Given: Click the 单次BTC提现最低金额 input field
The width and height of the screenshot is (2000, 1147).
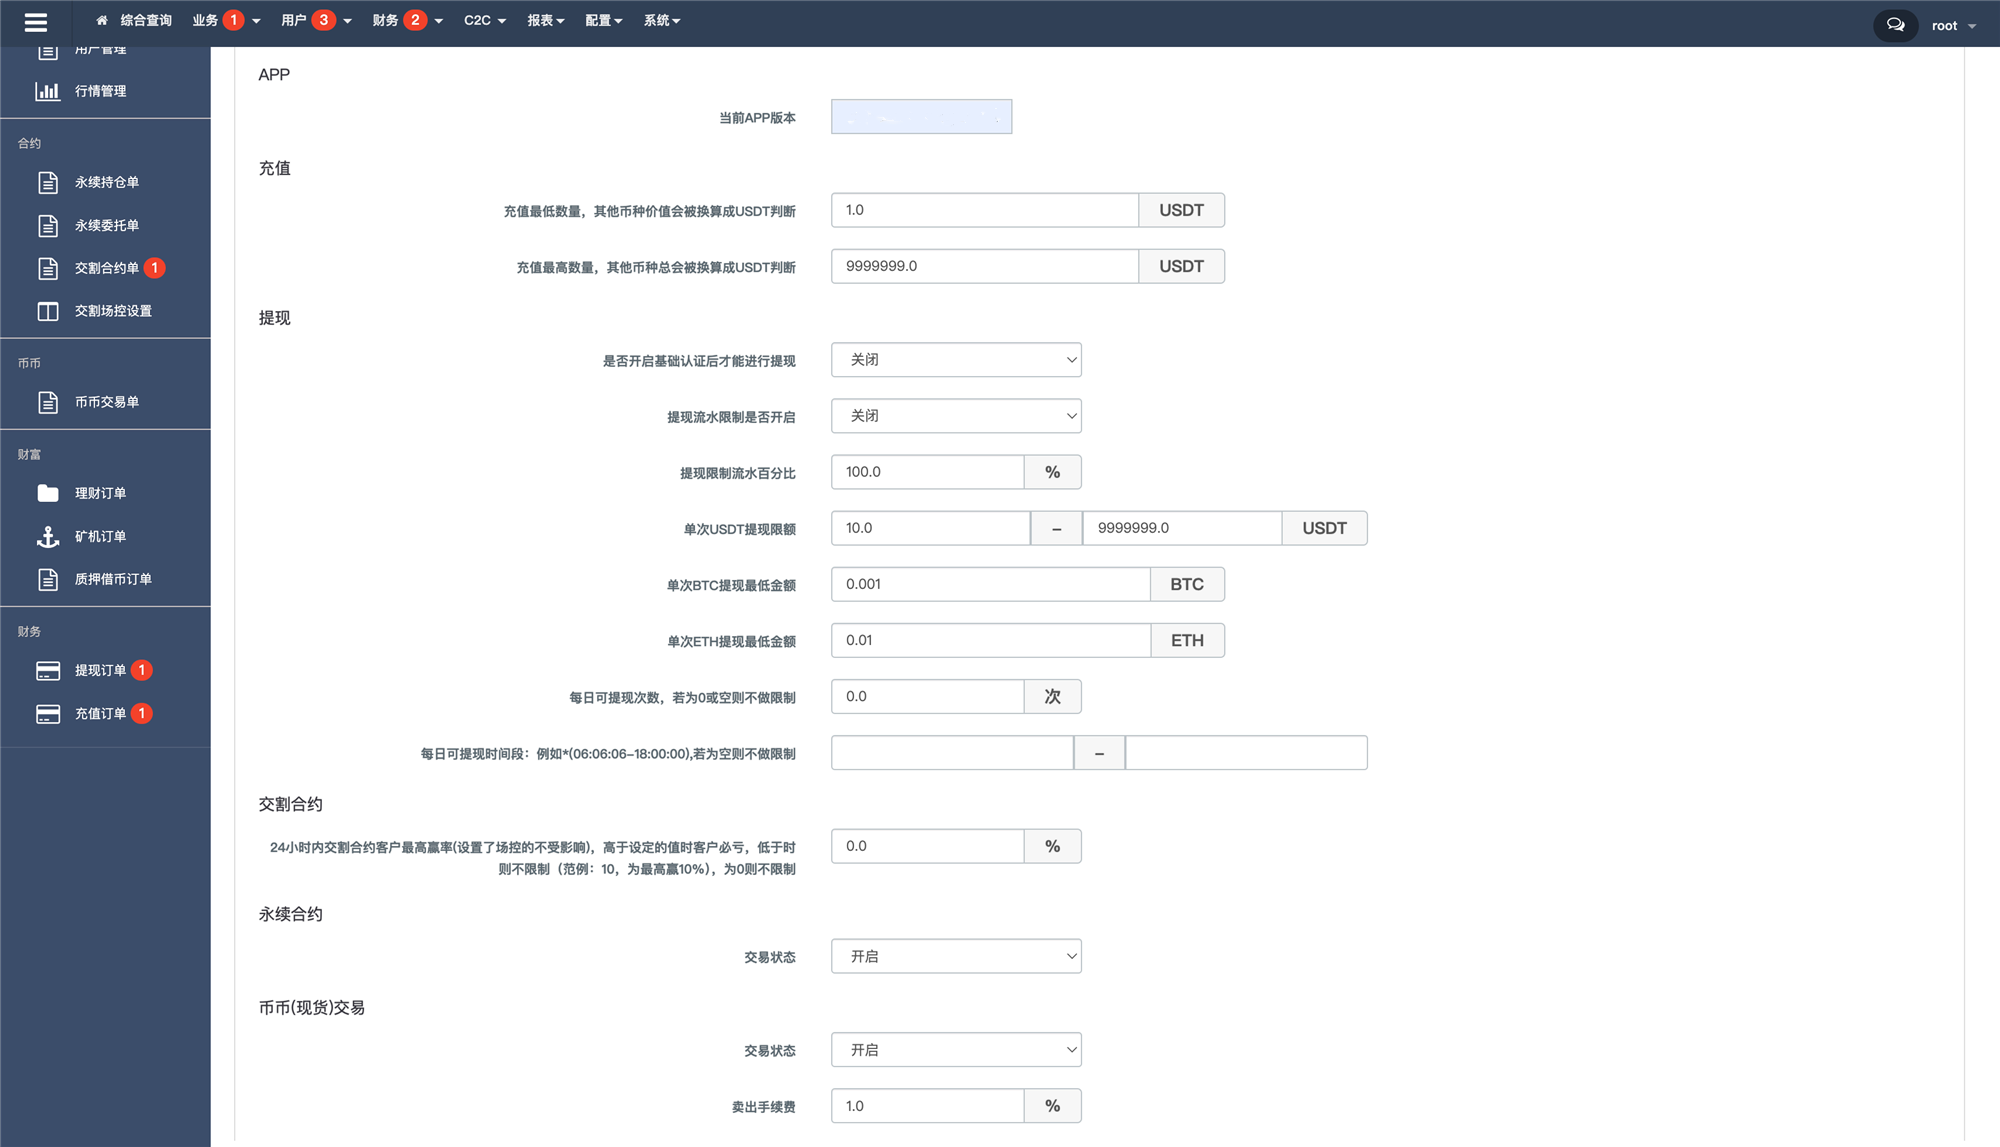Looking at the screenshot, I should 990,584.
